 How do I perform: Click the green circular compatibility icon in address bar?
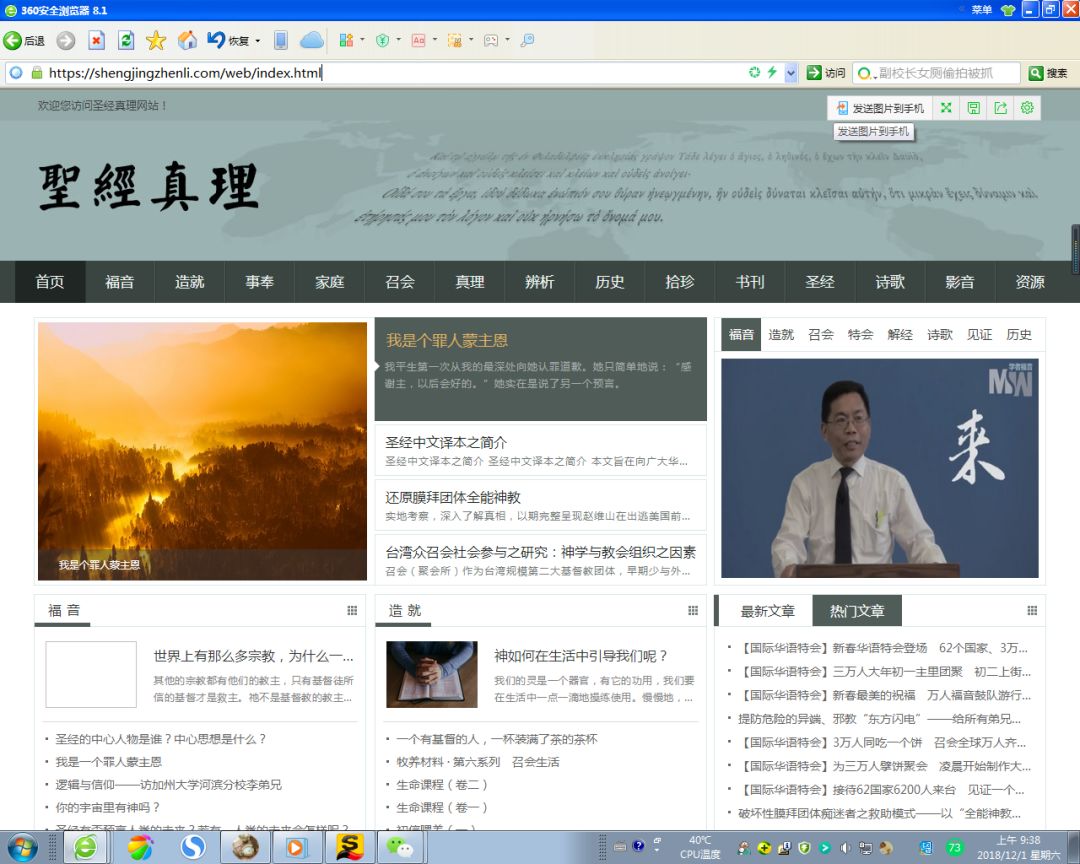click(755, 72)
